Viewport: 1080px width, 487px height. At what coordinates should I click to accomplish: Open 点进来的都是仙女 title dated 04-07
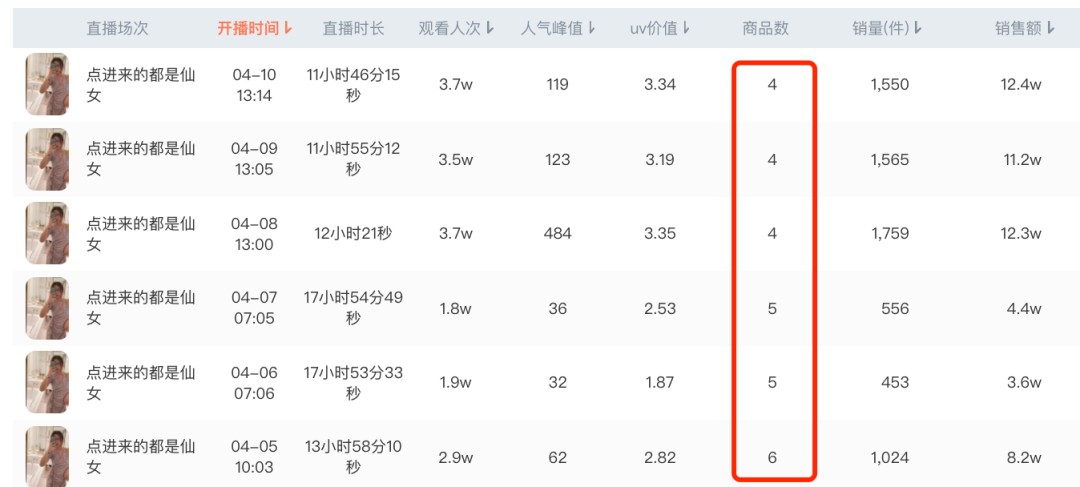pos(141,308)
